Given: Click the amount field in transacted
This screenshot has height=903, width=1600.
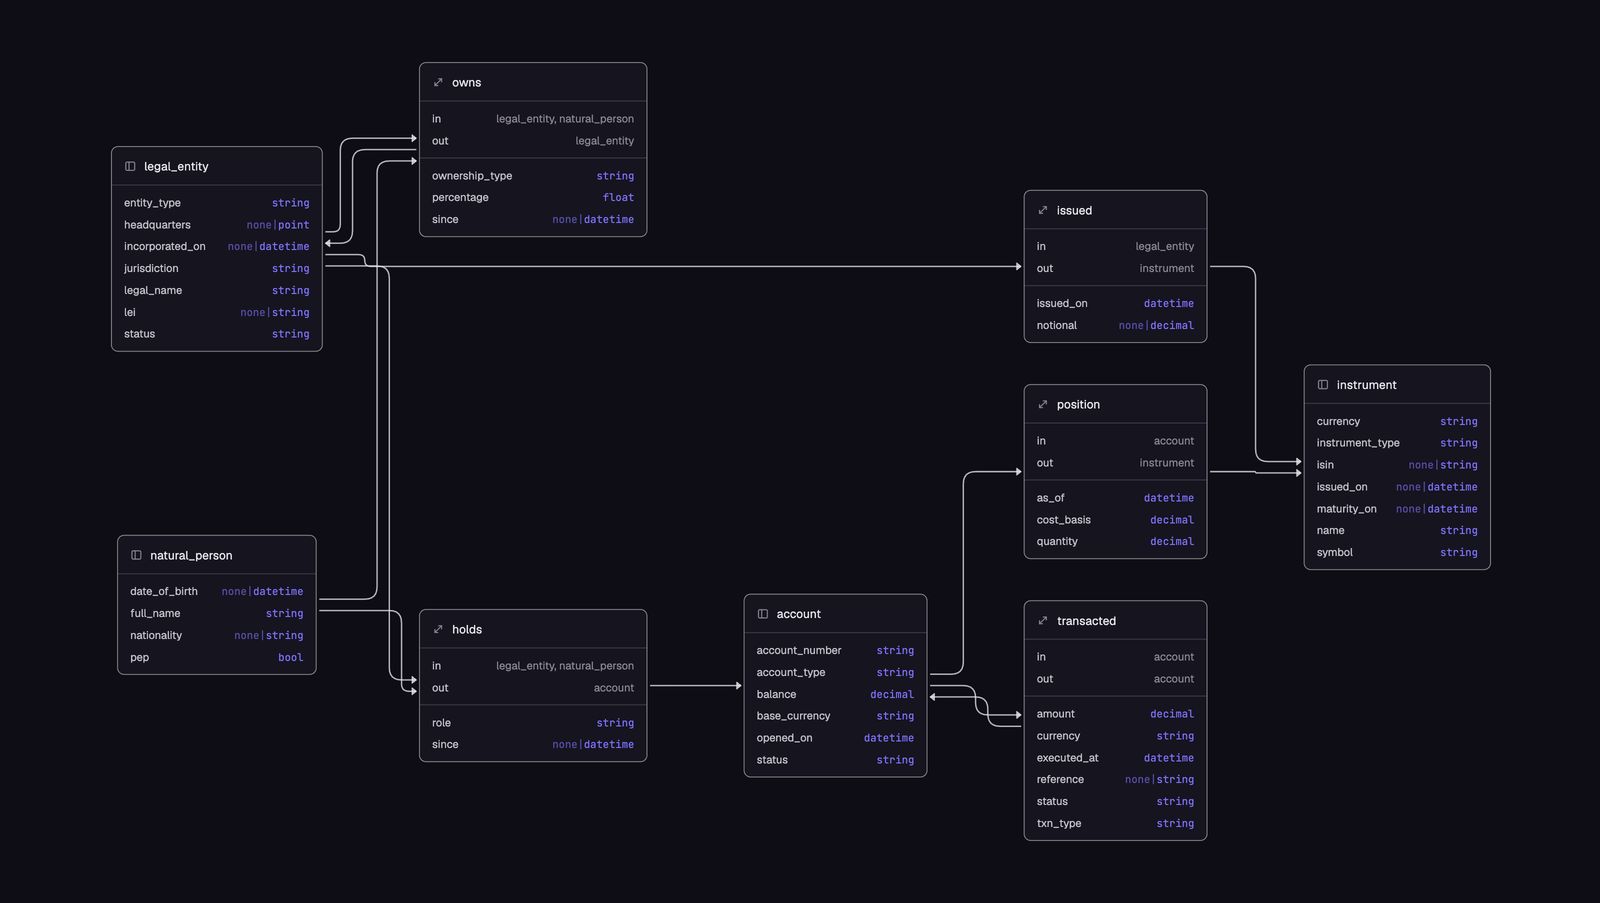Looking at the screenshot, I should [x=1115, y=714].
